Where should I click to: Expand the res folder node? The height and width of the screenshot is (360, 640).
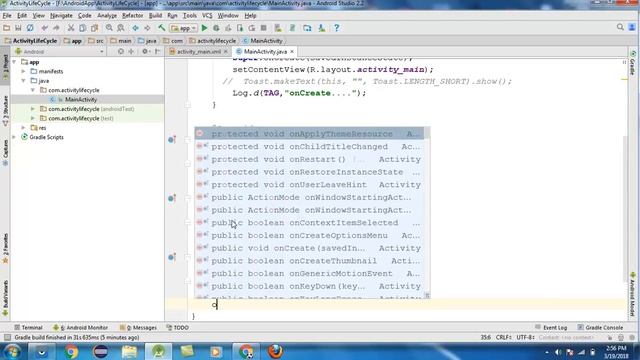[x=24, y=128]
